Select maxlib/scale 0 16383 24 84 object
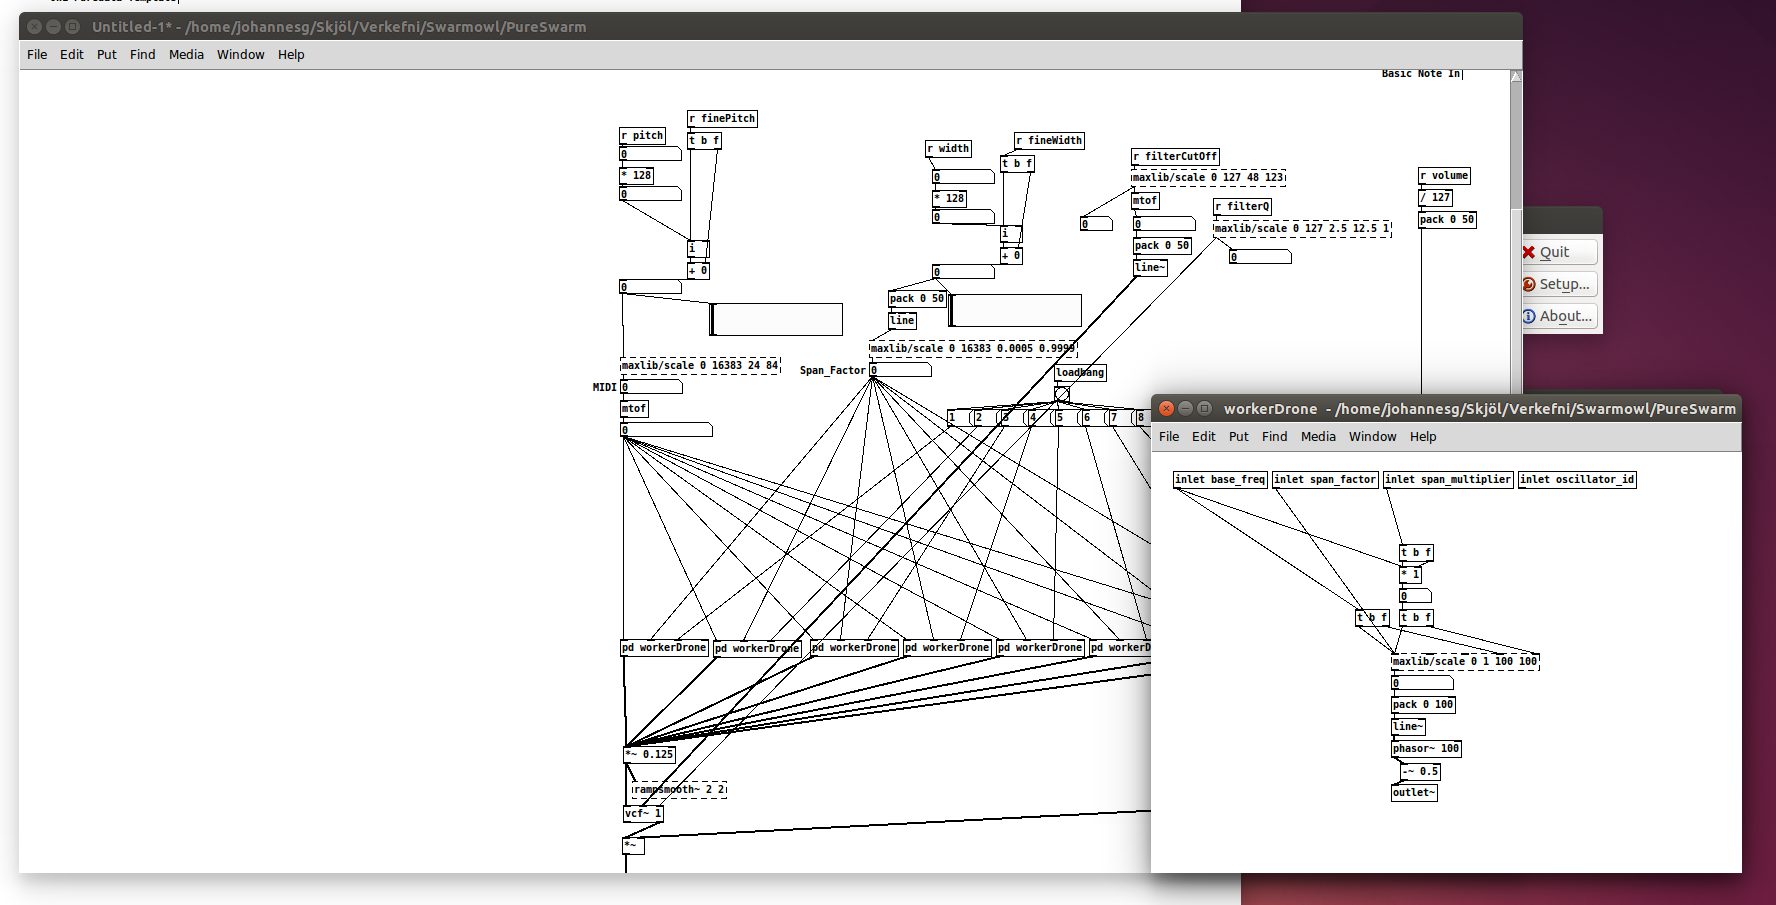The width and height of the screenshot is (1776, 905). (x=700, y=365)
